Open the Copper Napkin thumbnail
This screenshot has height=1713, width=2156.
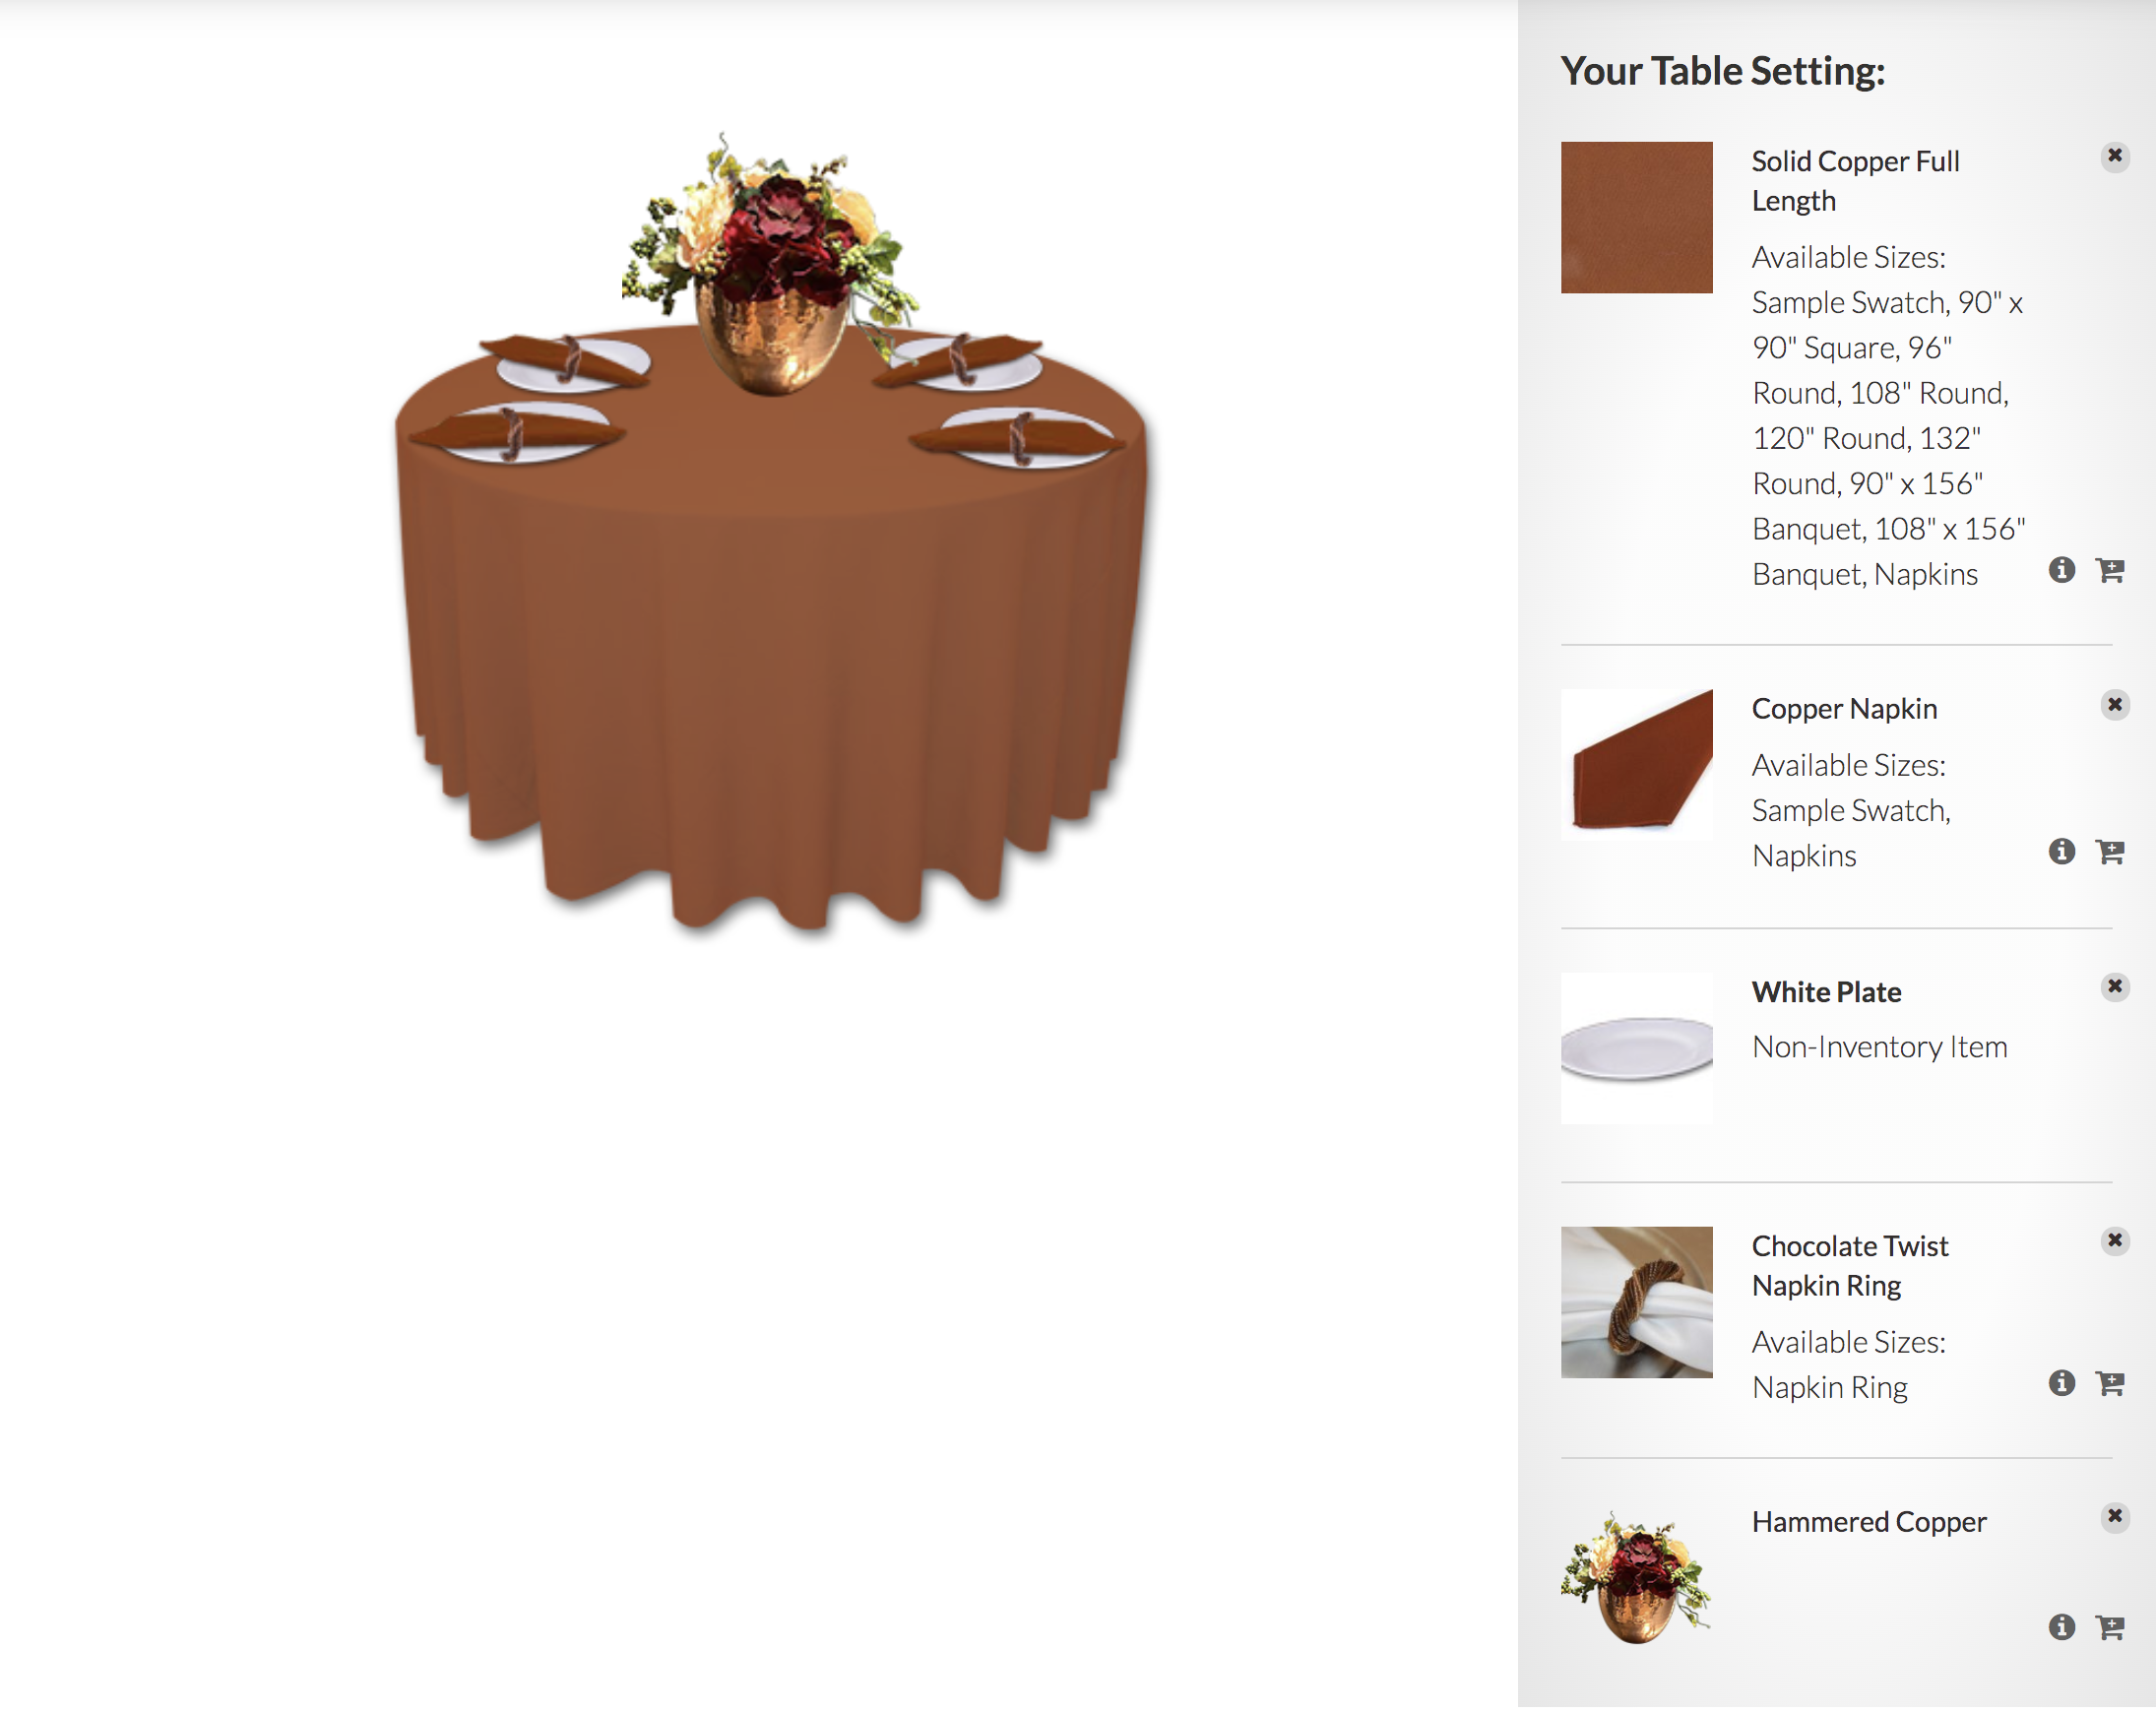click(1636, 765)
